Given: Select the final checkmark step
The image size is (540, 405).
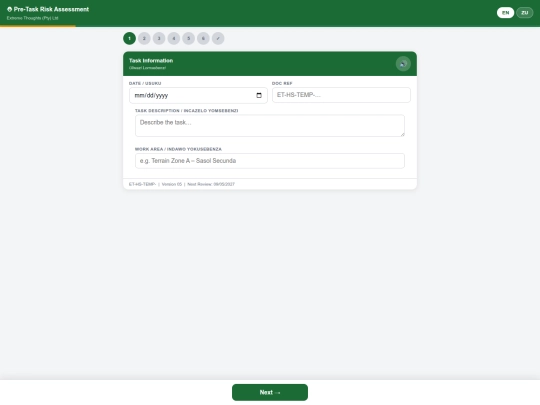Looking at the screenshot, I should click(x=218, y=38).
